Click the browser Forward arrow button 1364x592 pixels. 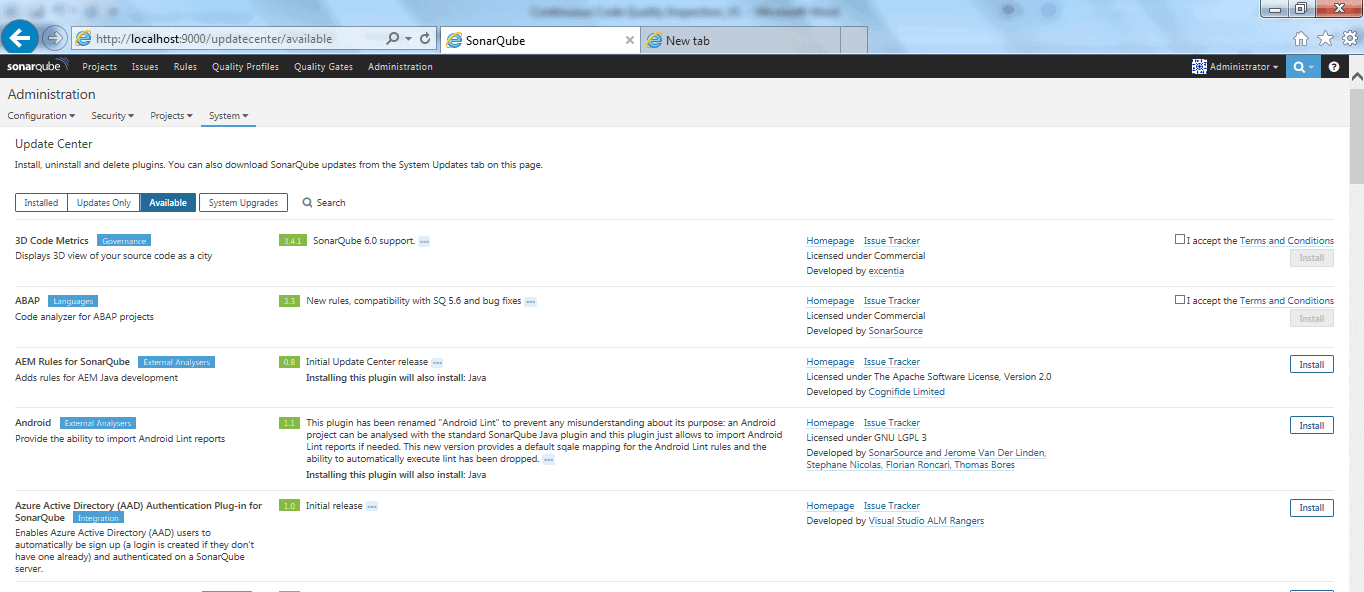[55, 39]
